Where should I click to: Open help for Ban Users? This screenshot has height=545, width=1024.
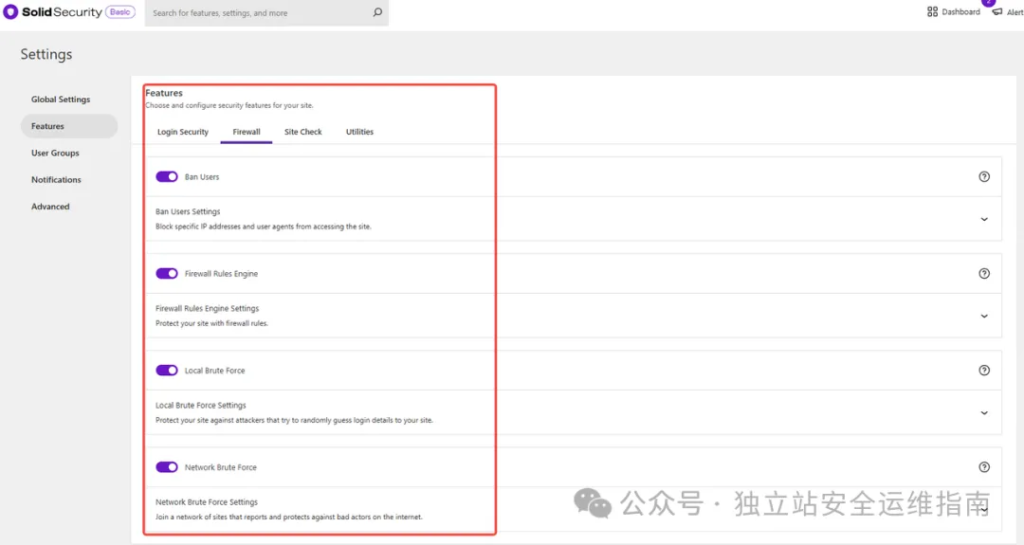(x=984, y=177)
